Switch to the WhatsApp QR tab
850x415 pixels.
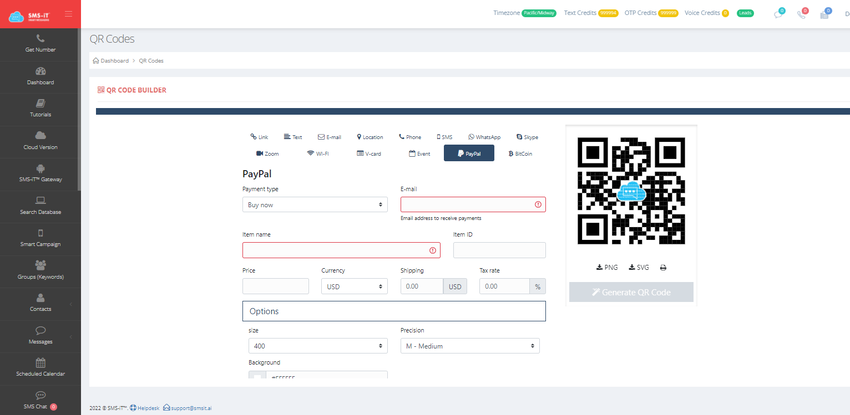click(x=485, y=137)
